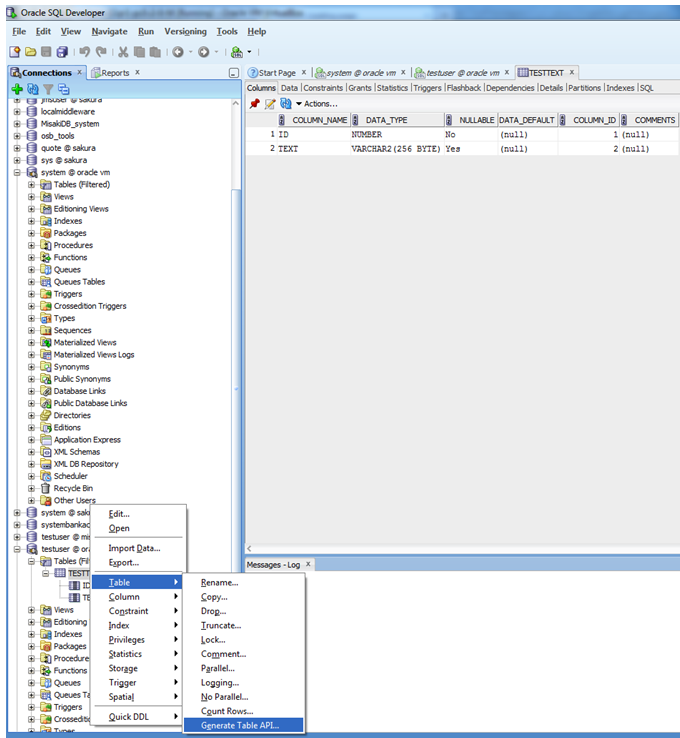Click the Forward navigation arrow icon
The image size is (680, 738).
coord(204,52)
